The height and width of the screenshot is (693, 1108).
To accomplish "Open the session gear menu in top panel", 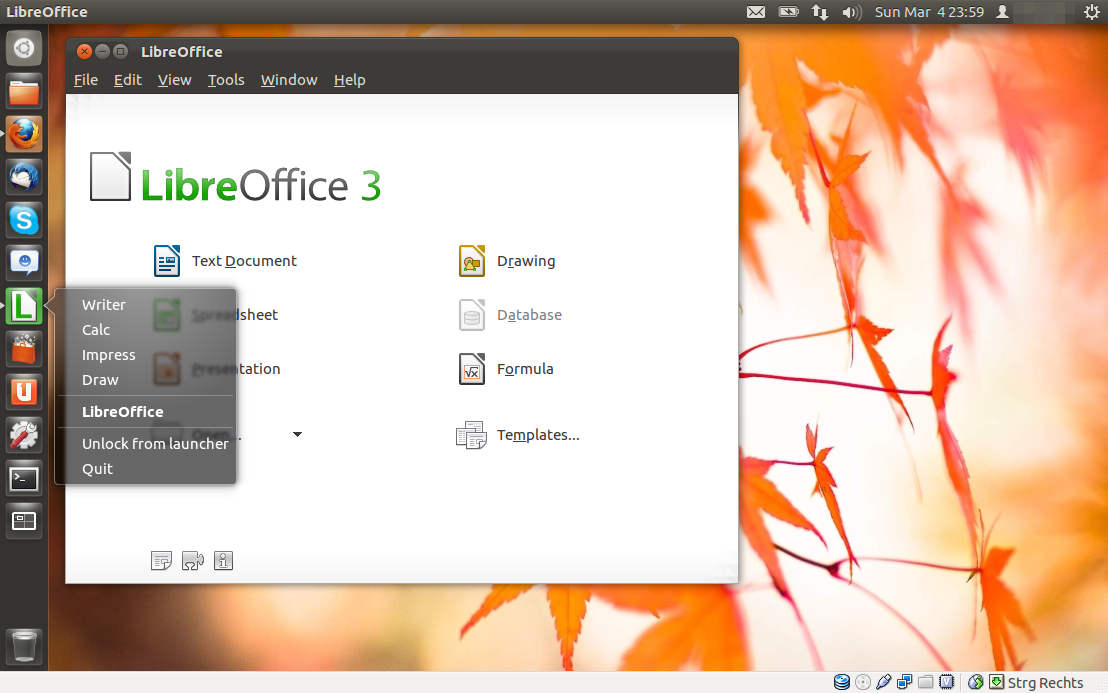I will click(x=1091, y=12).
